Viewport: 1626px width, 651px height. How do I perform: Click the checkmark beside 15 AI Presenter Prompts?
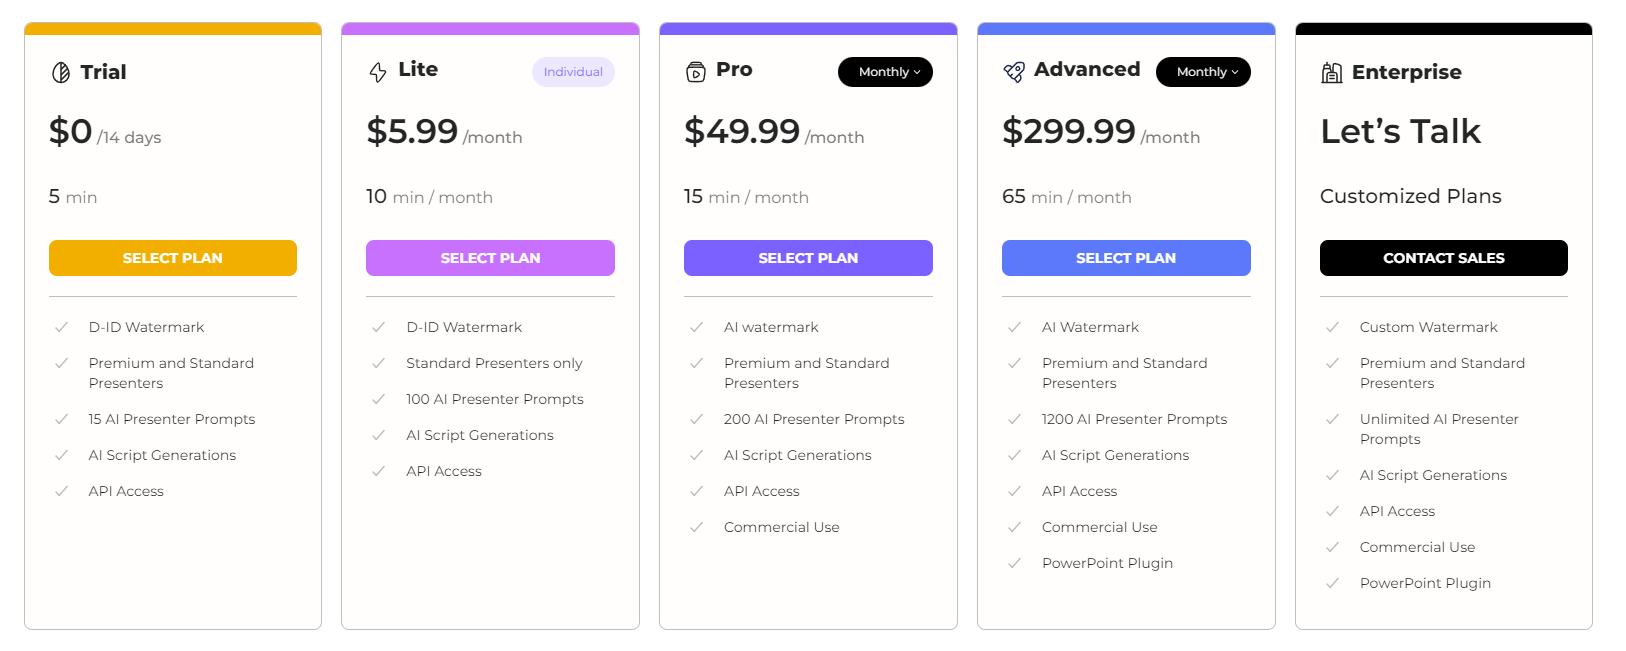[x=61, y=419]
